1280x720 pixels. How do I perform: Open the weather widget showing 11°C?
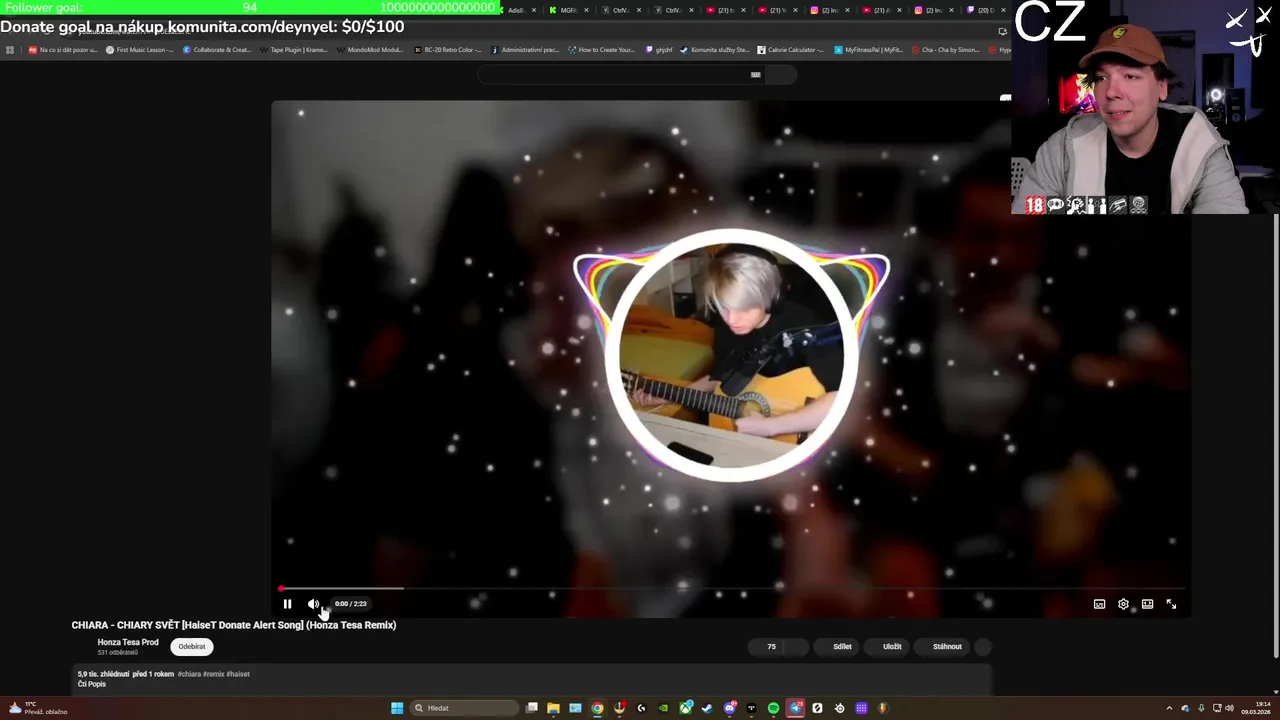[x=38, y=708]
